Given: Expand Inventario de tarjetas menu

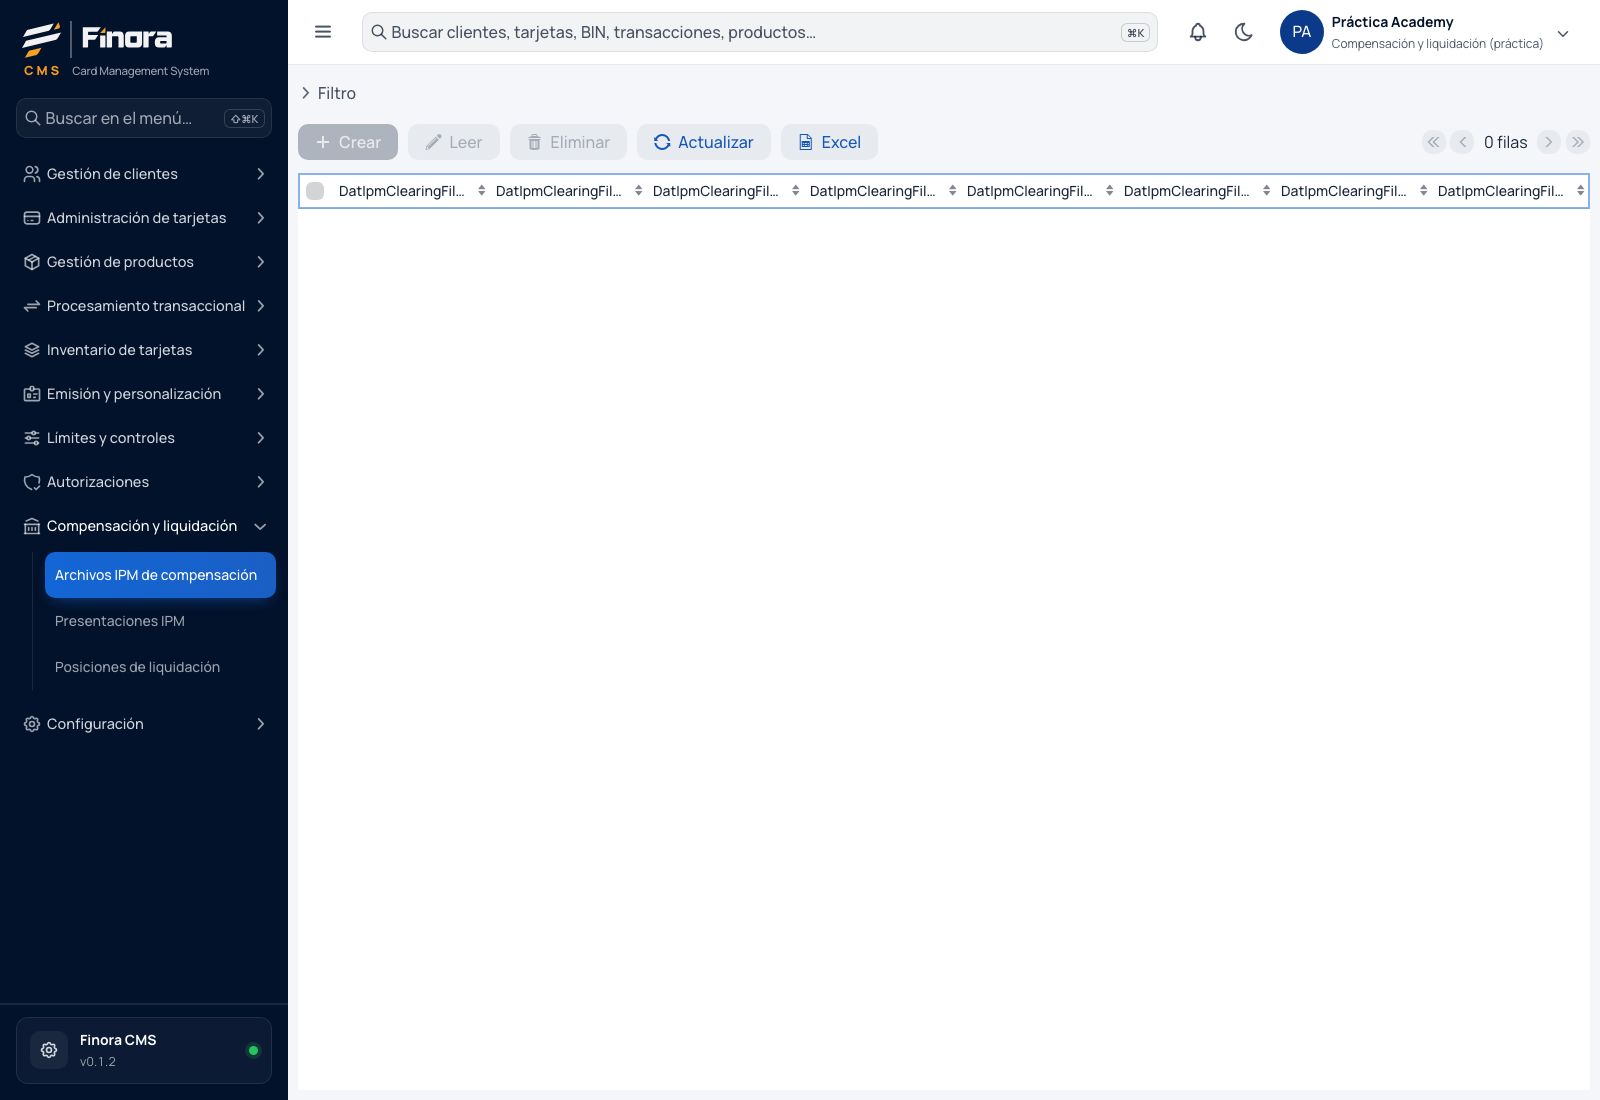Looking at the screenshot, I should (x=144, y=350).
